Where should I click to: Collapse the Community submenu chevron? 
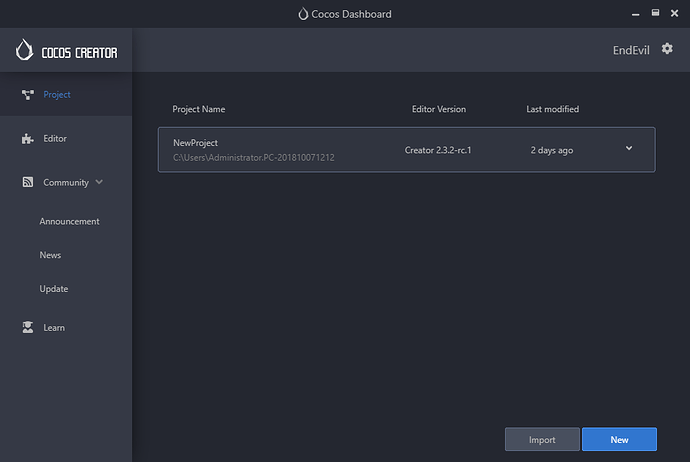[x=99, y=182]
